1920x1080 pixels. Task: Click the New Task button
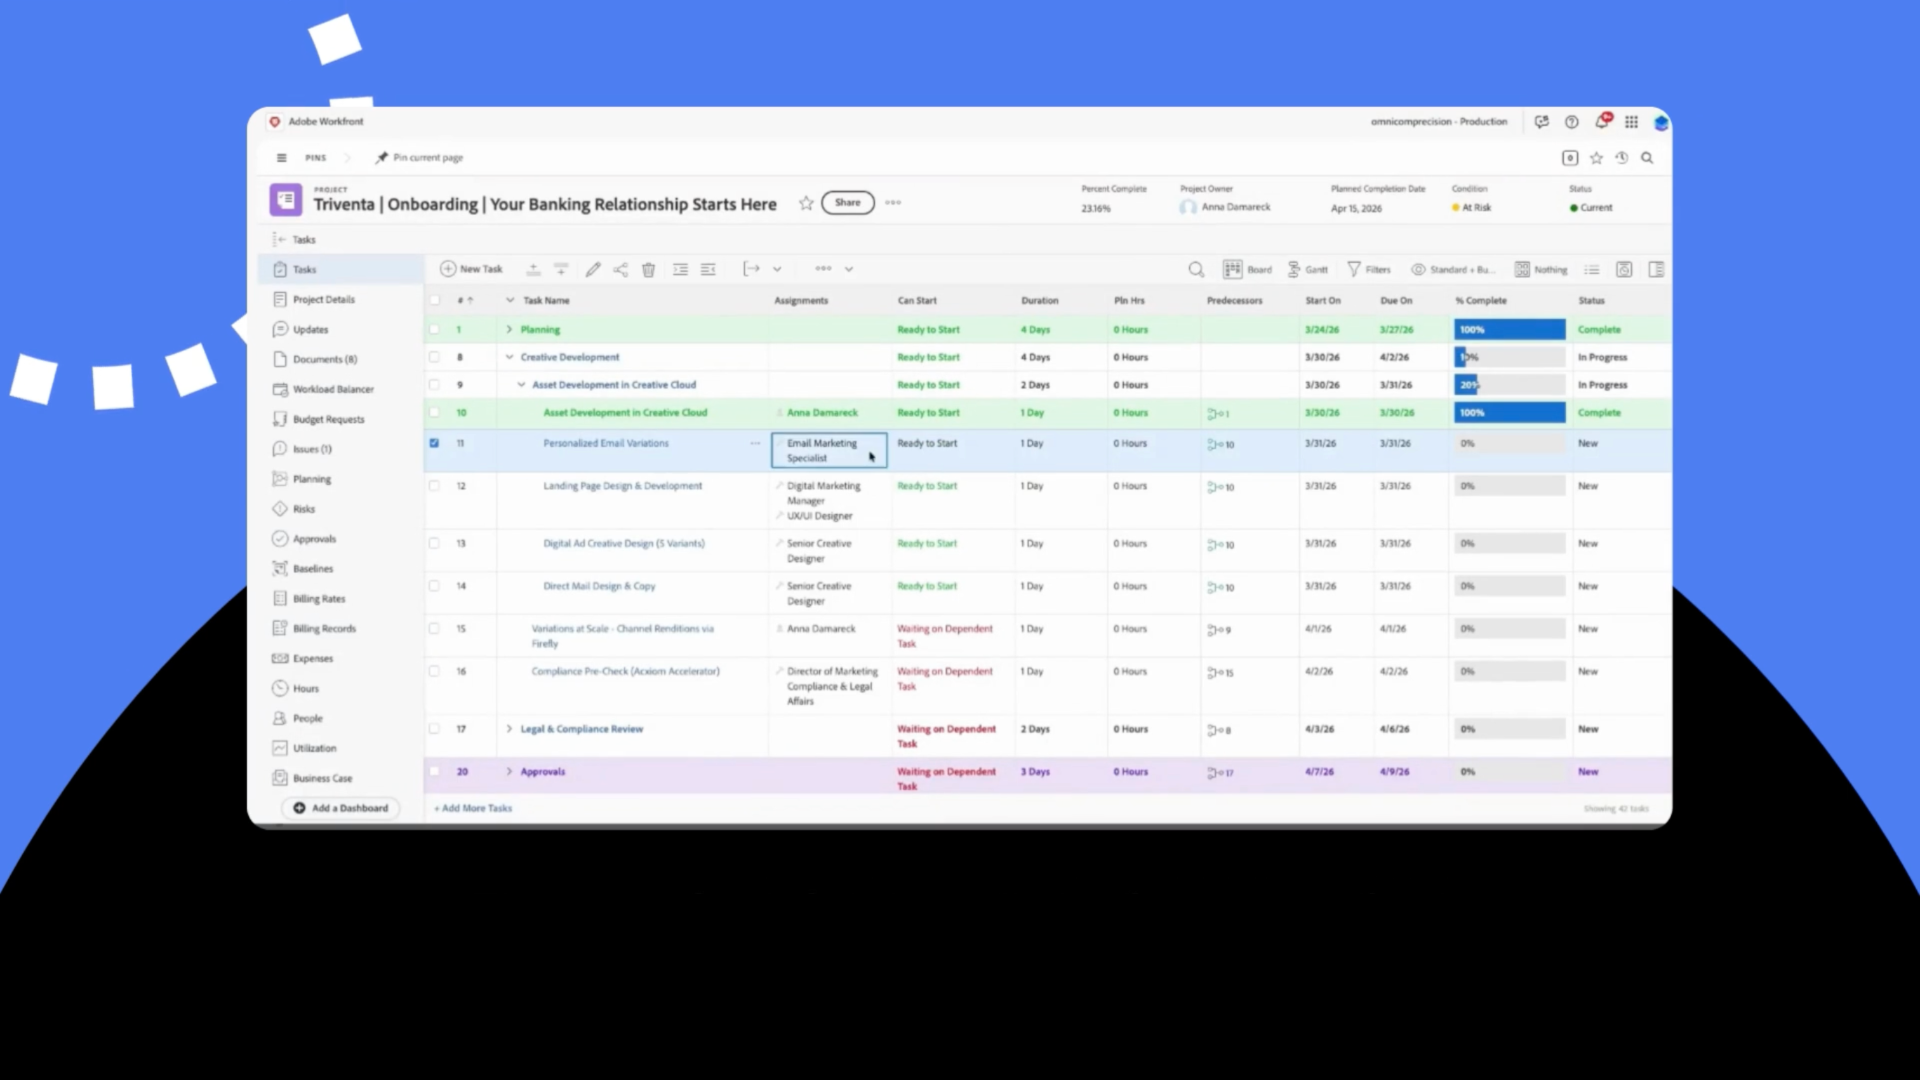471,269
